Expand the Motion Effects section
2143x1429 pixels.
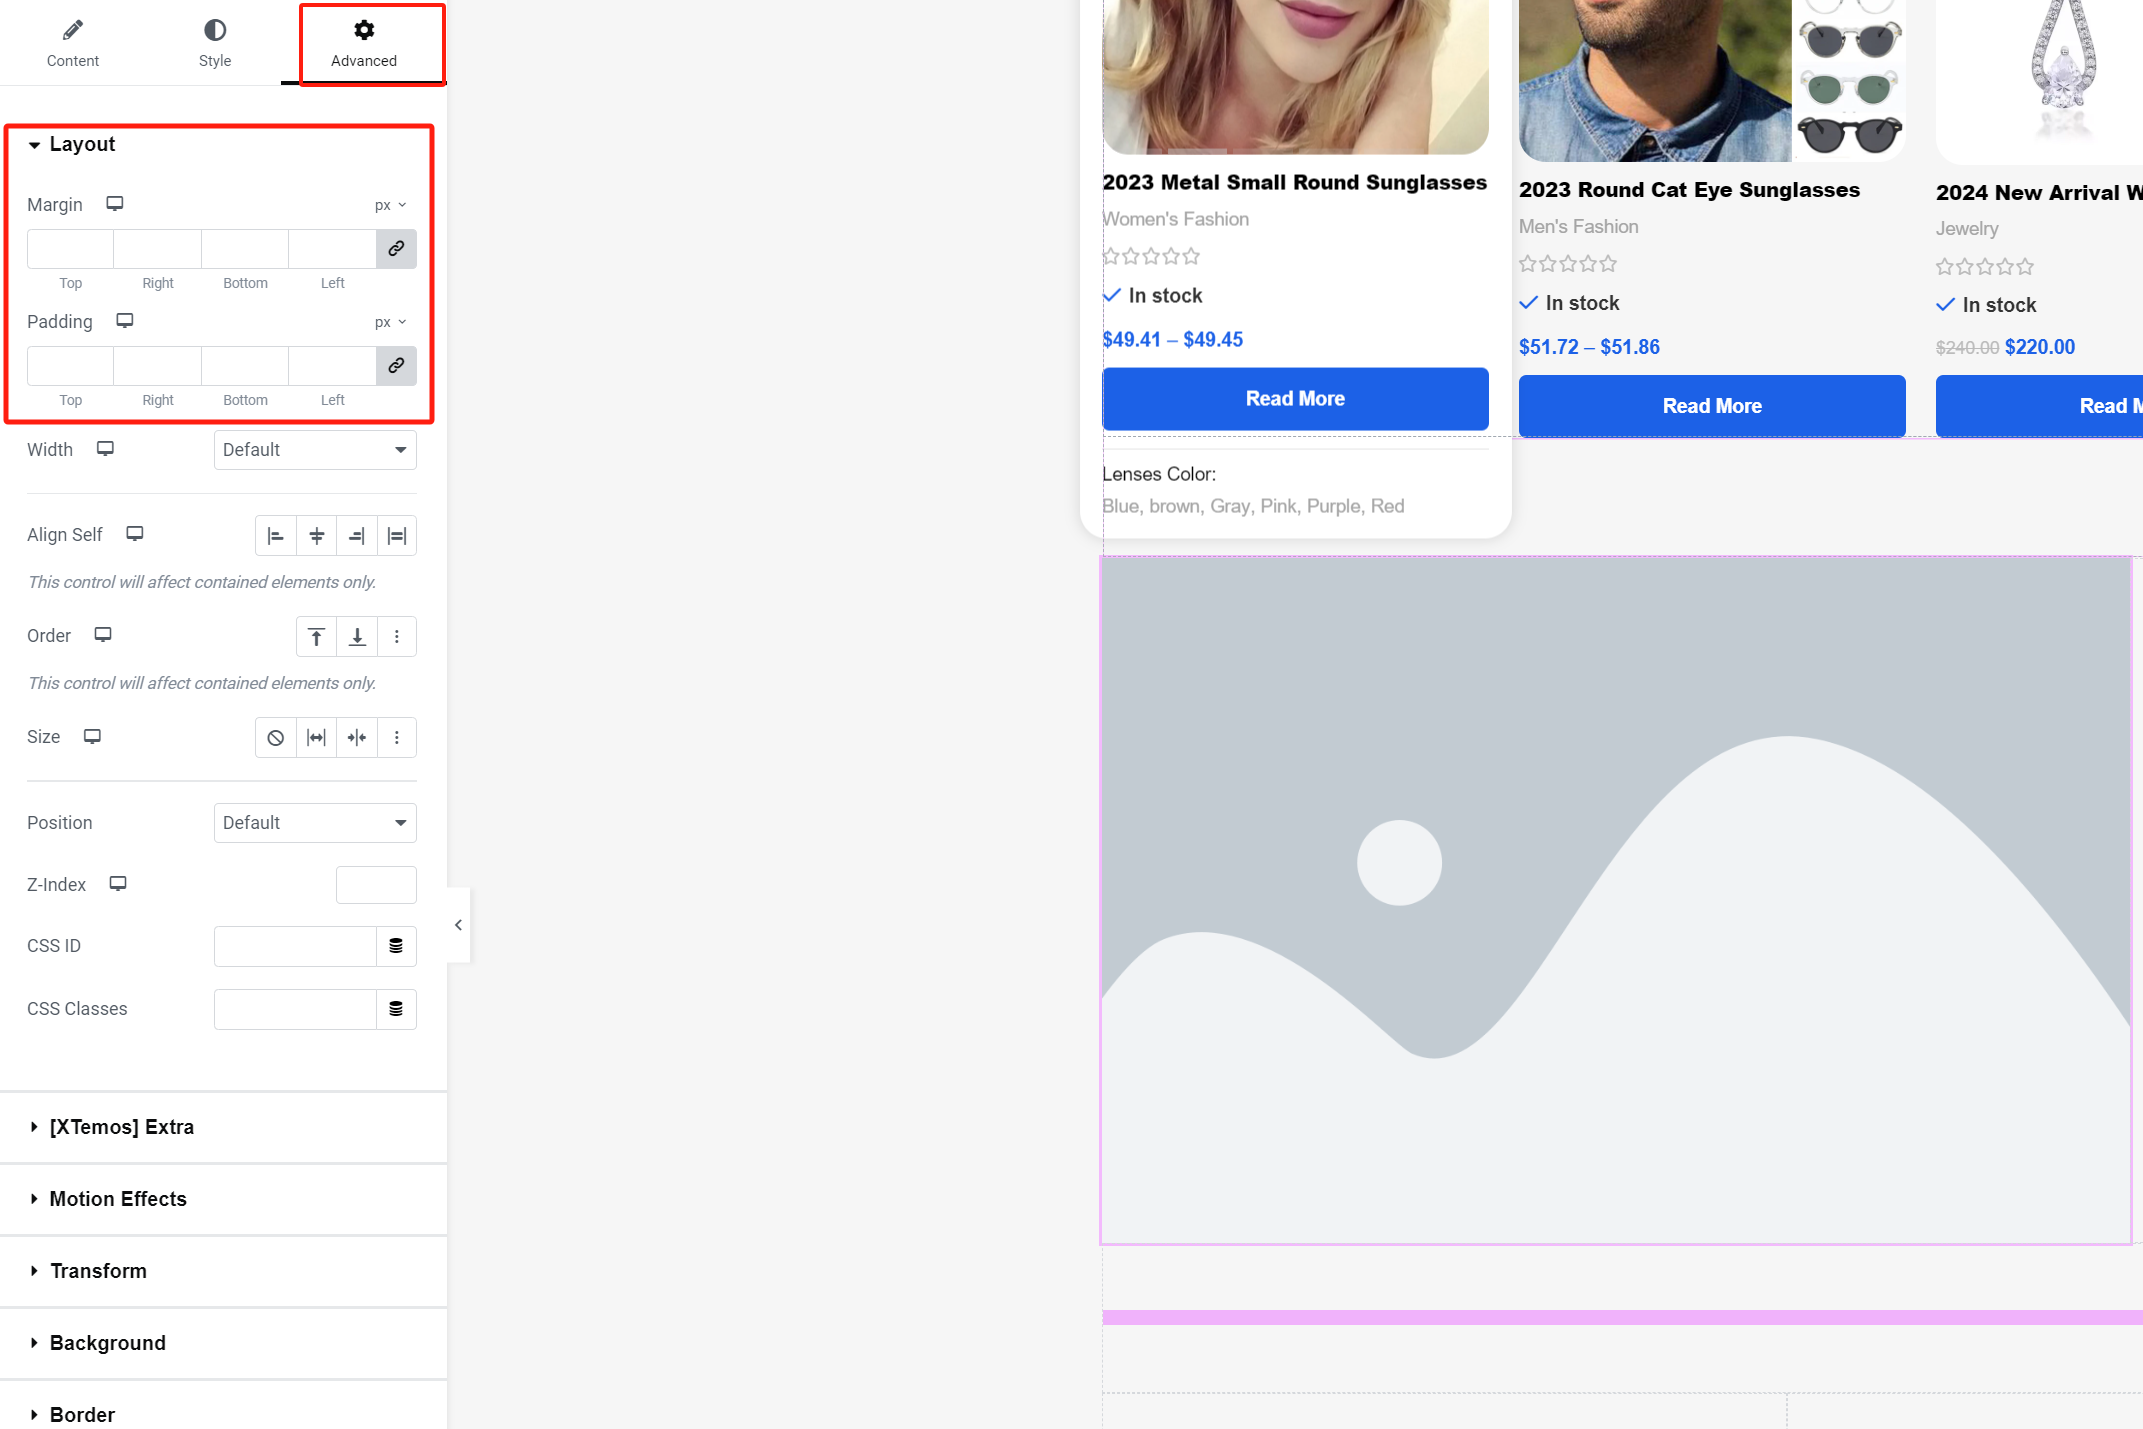[x=118, y=1199]
